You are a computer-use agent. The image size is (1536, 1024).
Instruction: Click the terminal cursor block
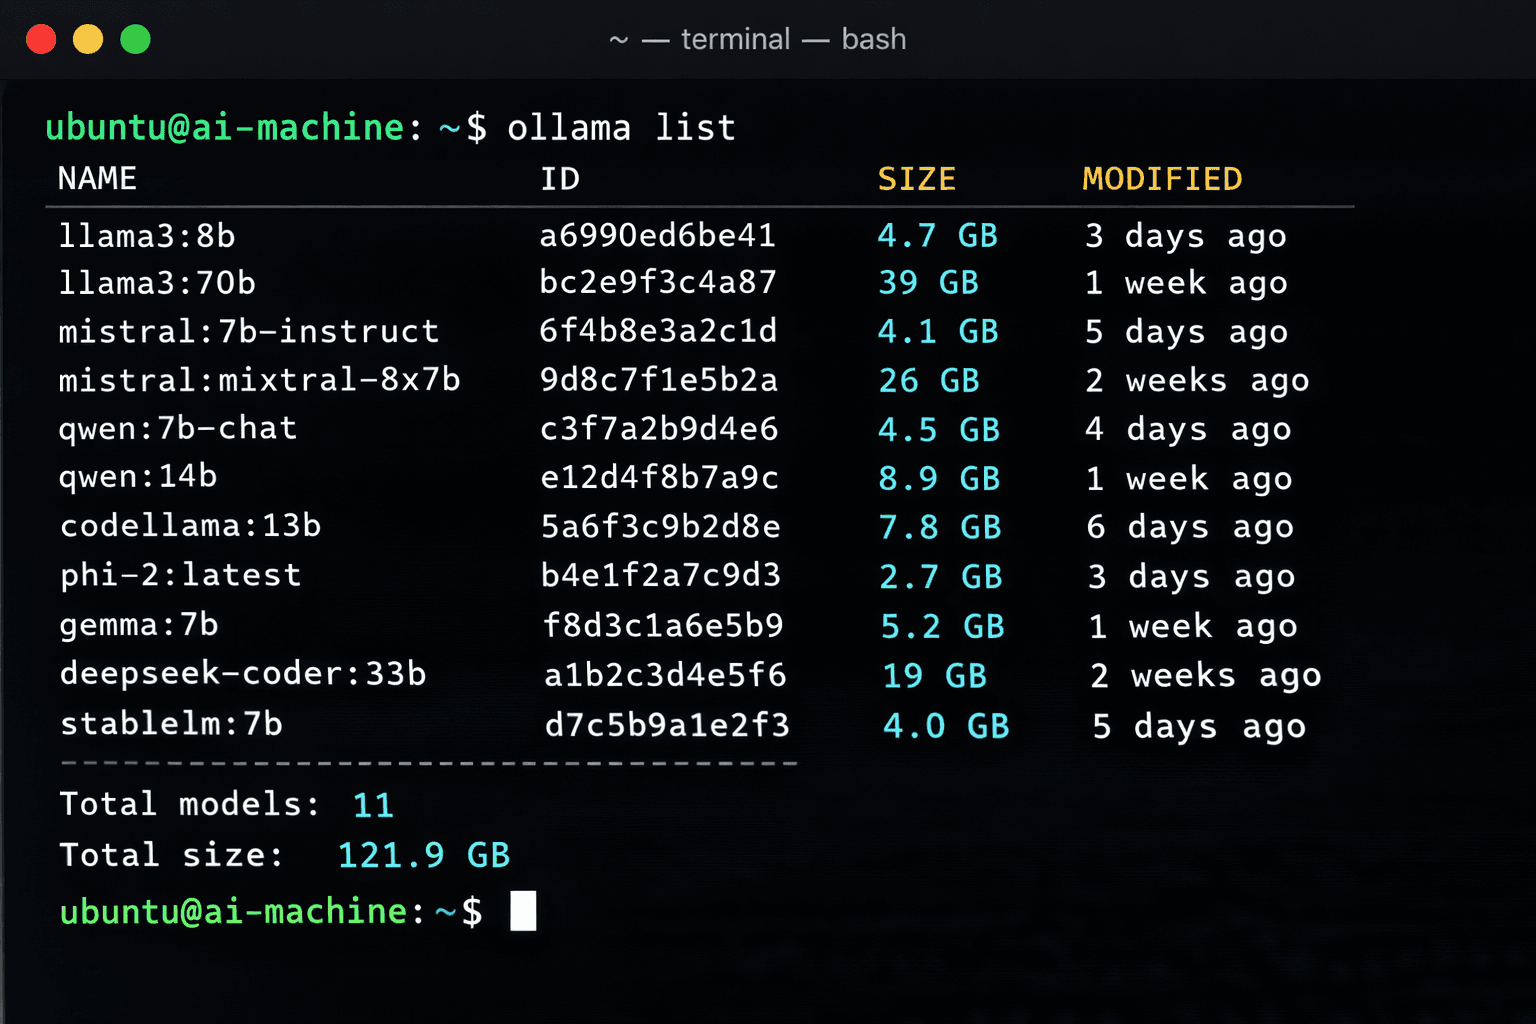click(x=524, y=911)
